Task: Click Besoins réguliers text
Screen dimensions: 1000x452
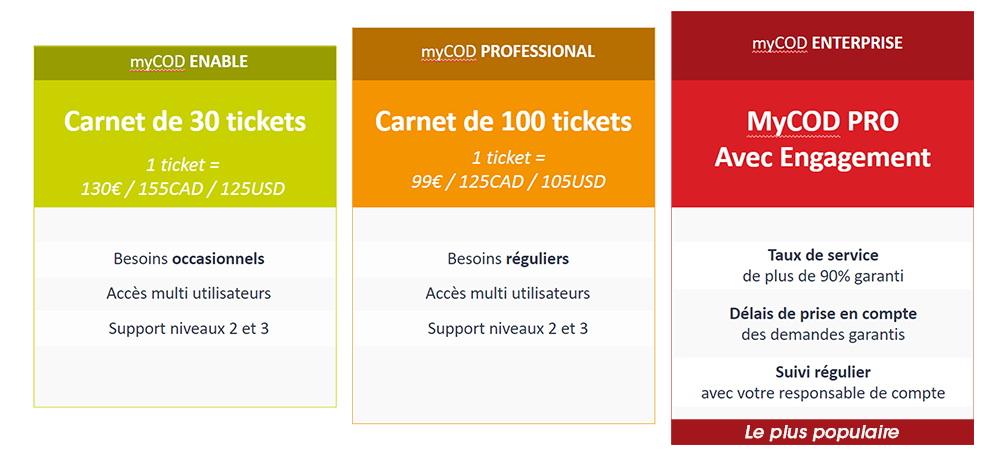Action: click(508, 259)
